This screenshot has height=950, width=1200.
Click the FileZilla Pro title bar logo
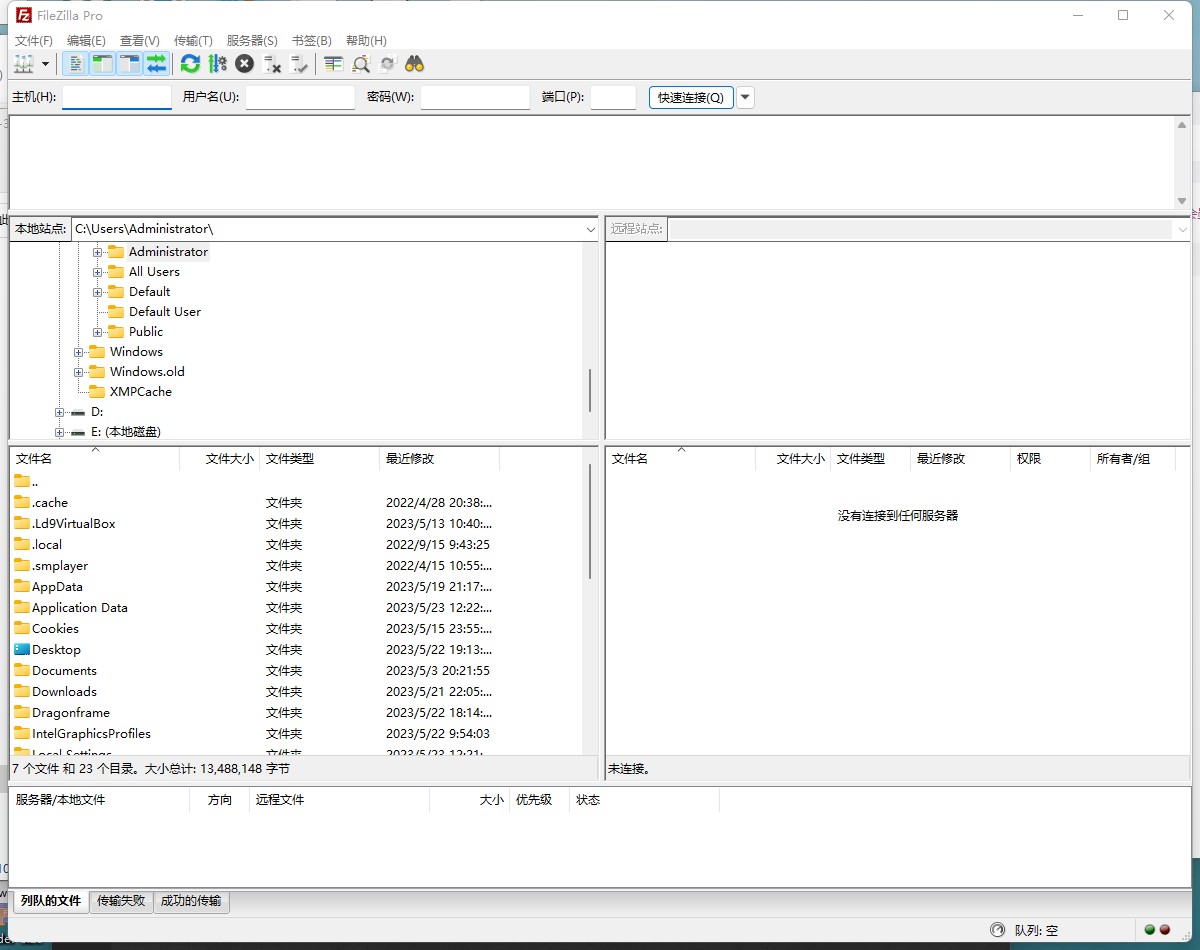[x=24, y=15]
